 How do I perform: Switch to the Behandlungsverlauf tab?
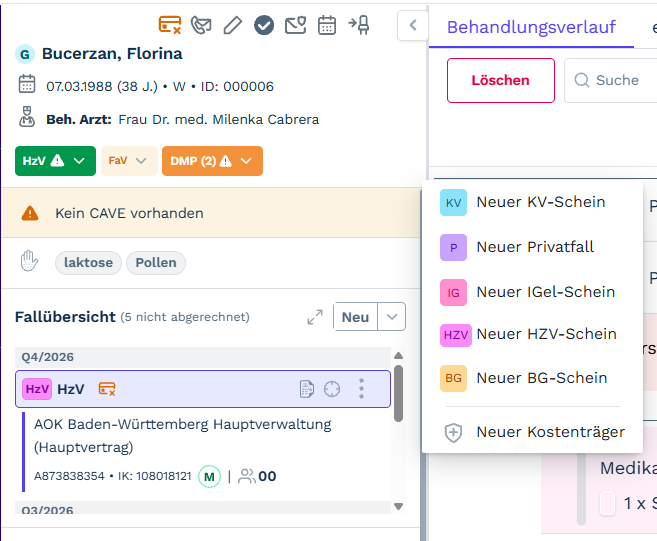click(531, 27)
